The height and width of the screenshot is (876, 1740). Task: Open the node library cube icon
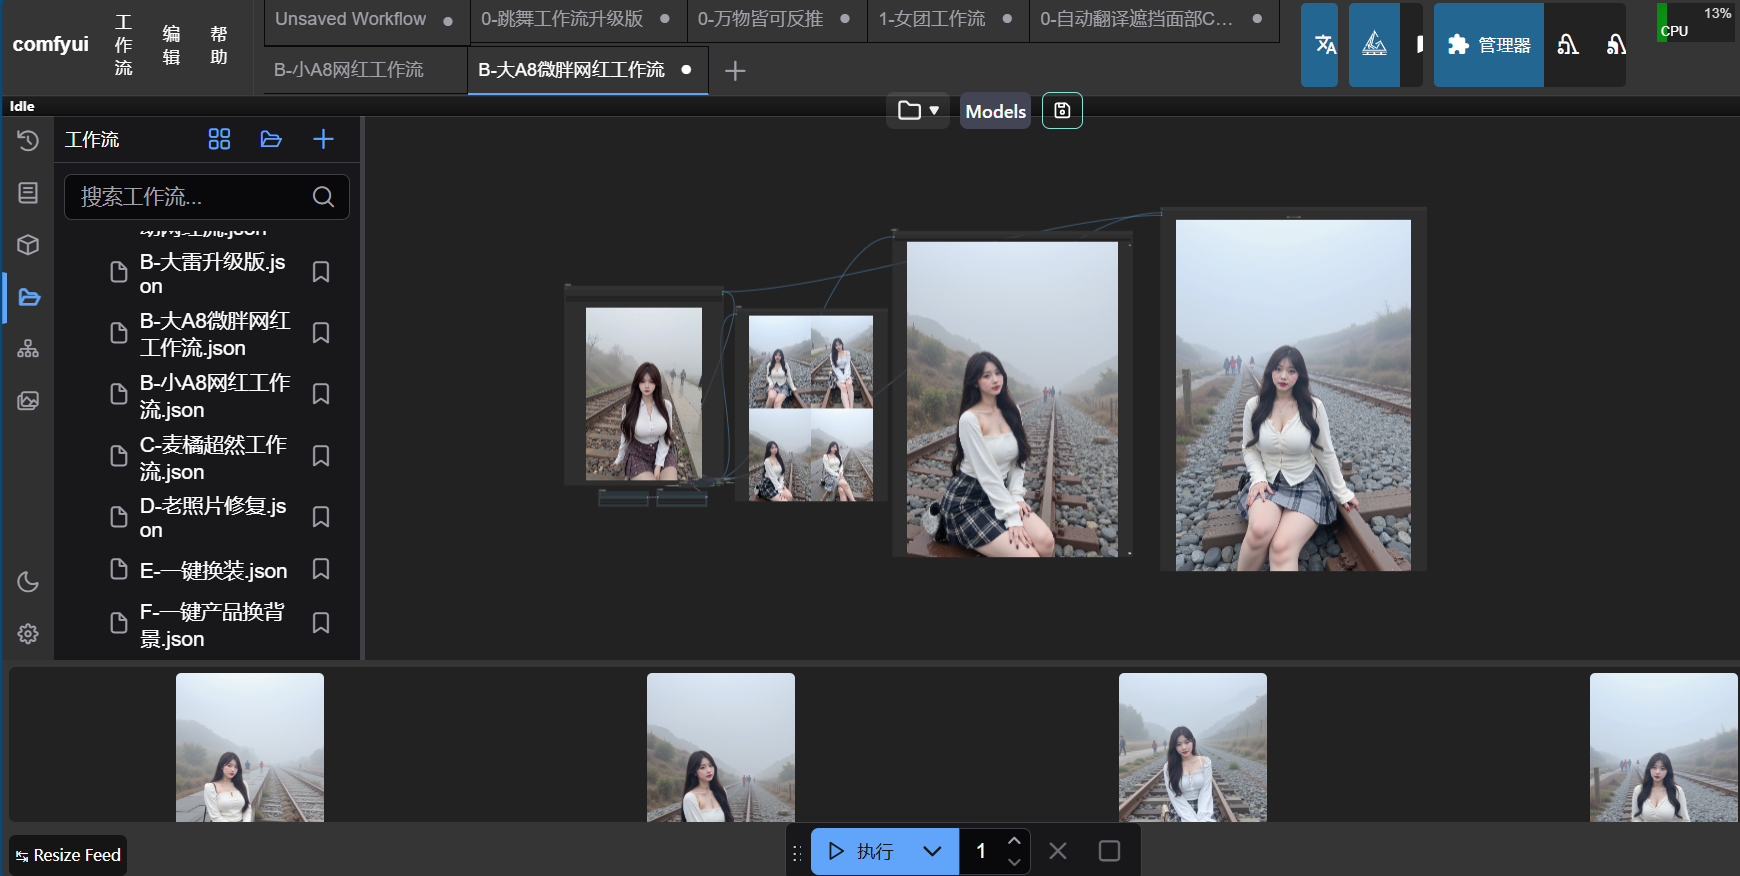(28, 245)
